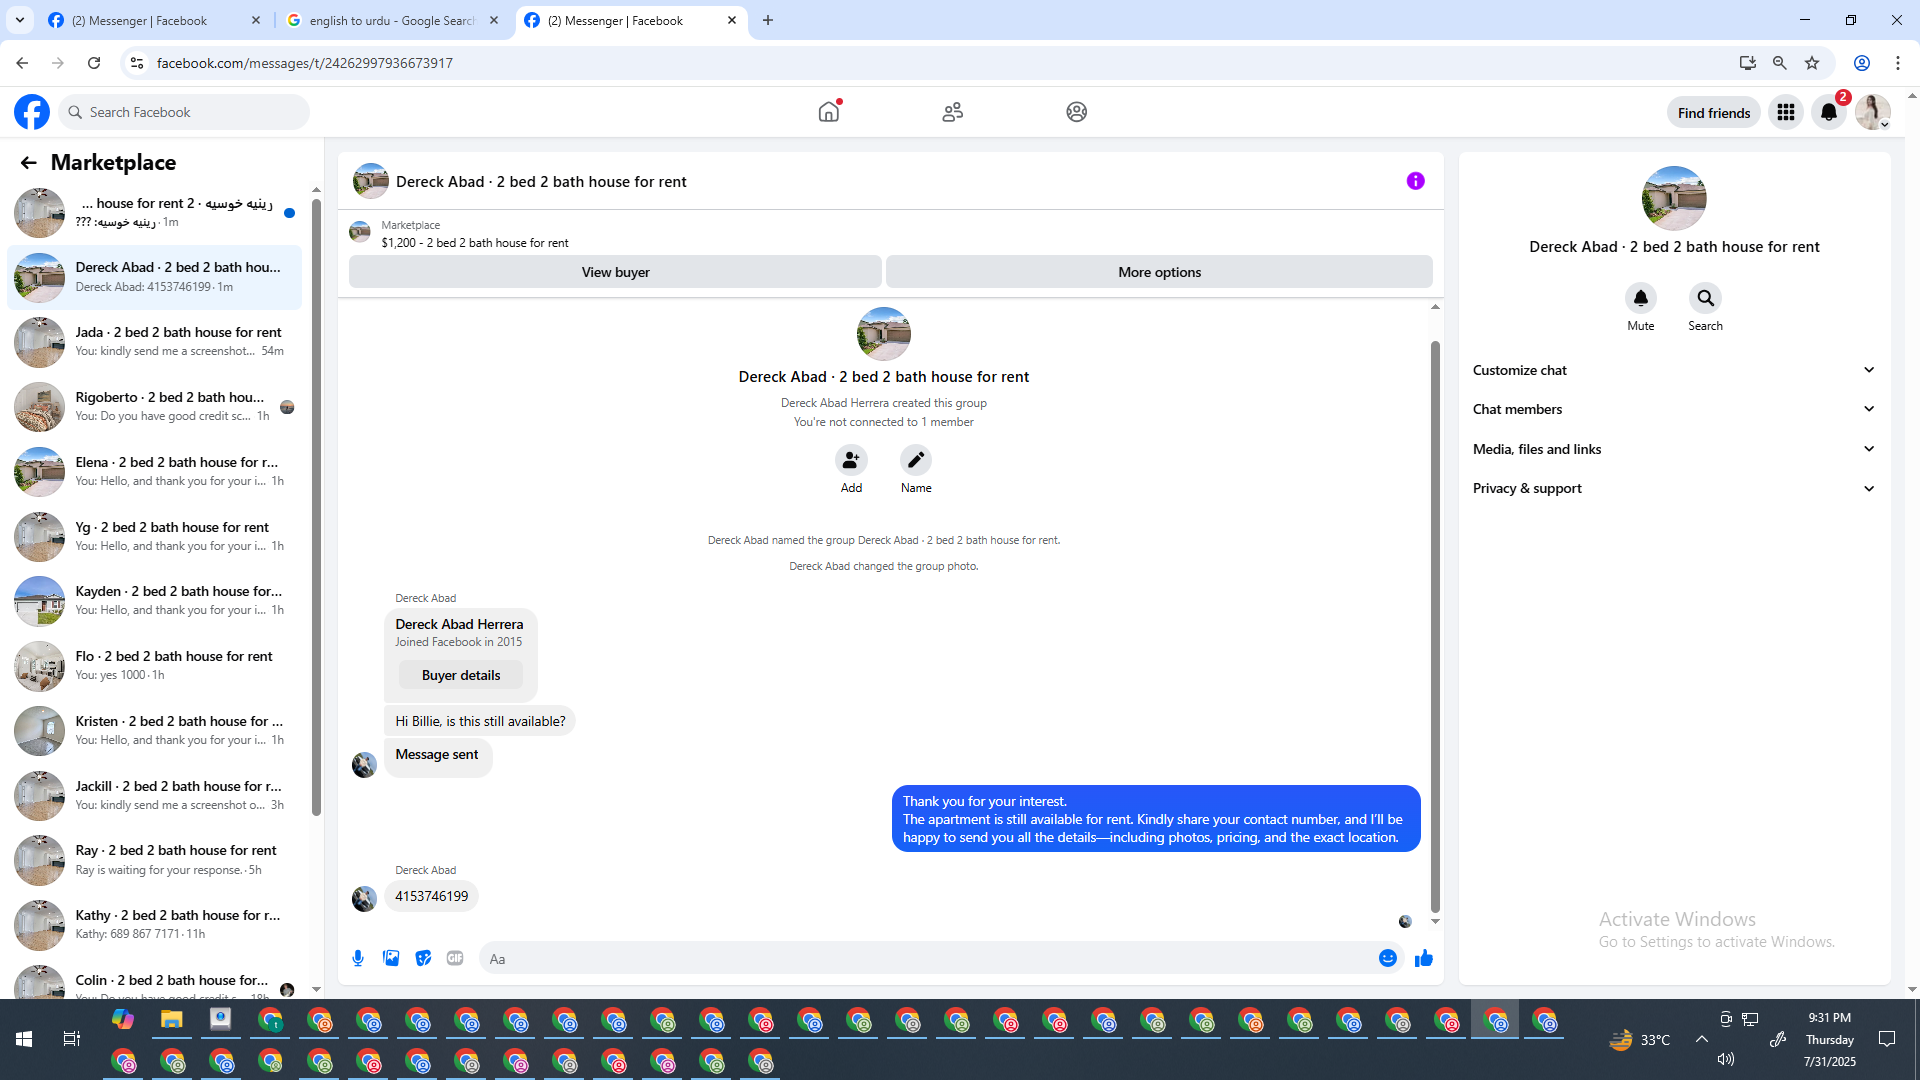Viewport: 1920px width, 1080px height.
Task: Switch to the Google Search browser tab
Action: click(391, 20)
